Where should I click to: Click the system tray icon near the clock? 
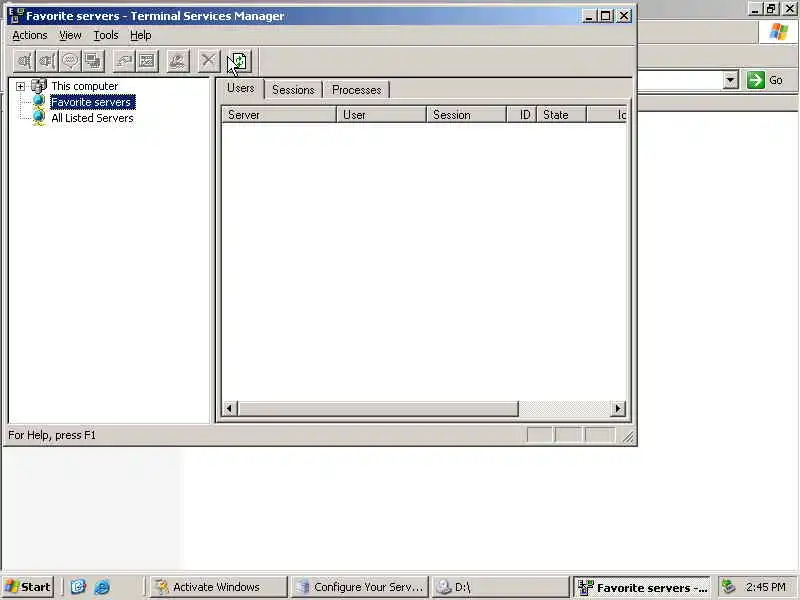[x=729, y=587]
